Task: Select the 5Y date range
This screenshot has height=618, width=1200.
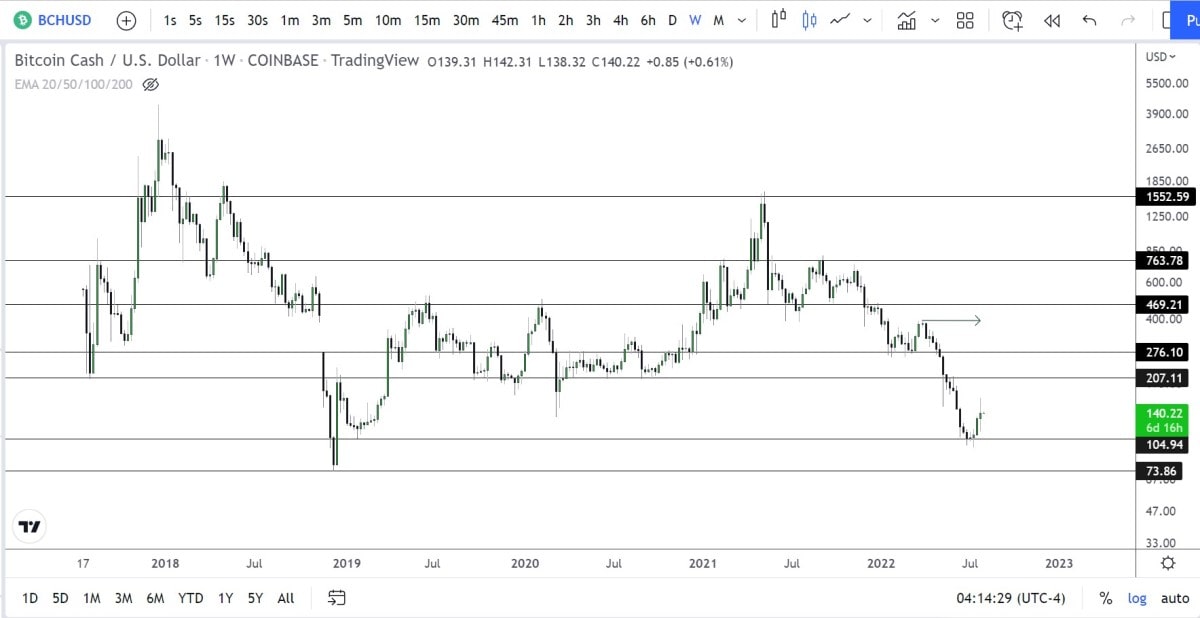Action: [x=255, y=598]
